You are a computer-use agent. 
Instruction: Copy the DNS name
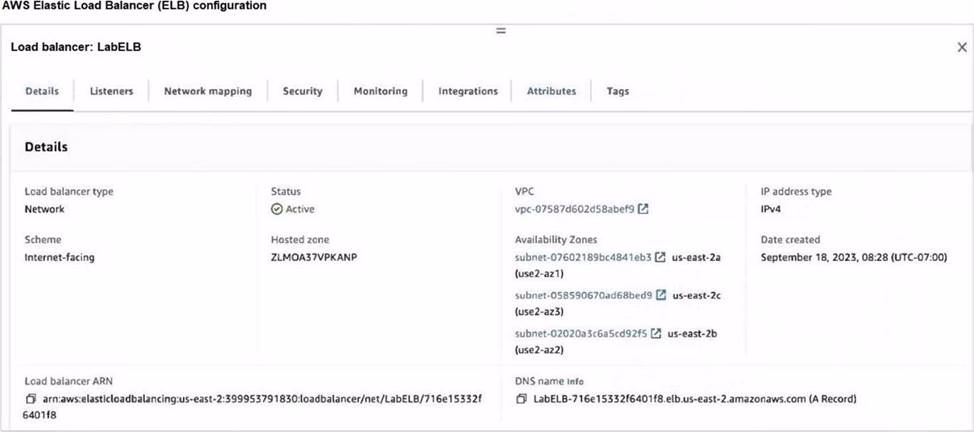(x=522, y=399)
